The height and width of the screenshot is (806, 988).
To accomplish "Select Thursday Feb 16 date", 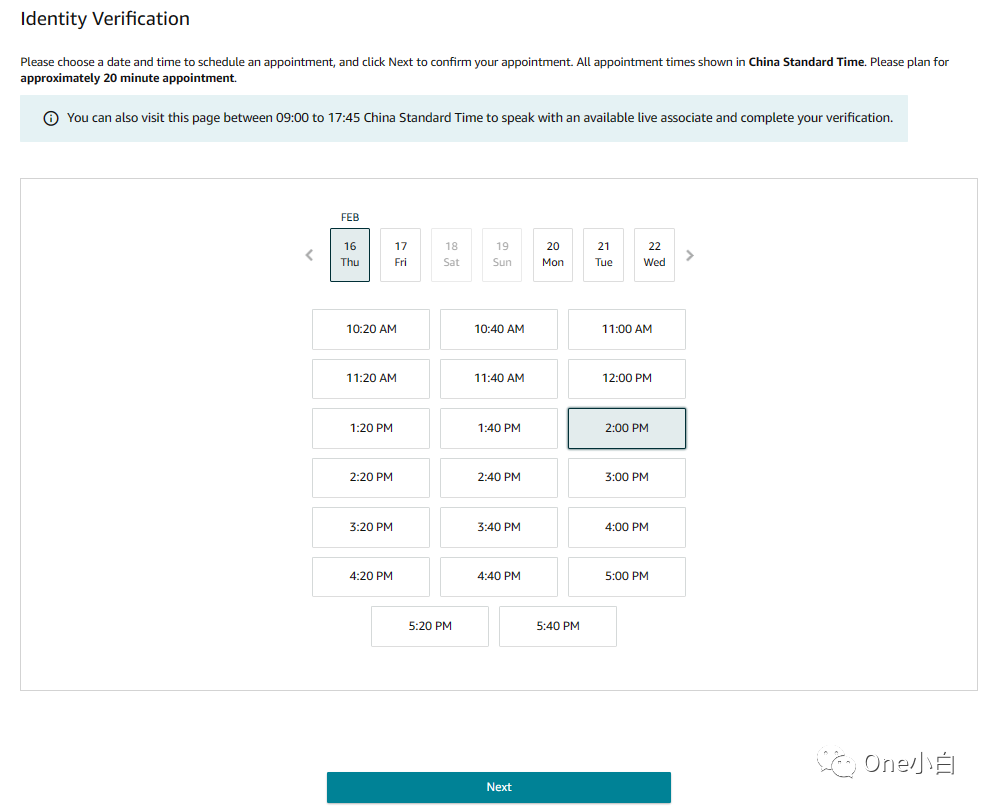I will click(350, 255).
